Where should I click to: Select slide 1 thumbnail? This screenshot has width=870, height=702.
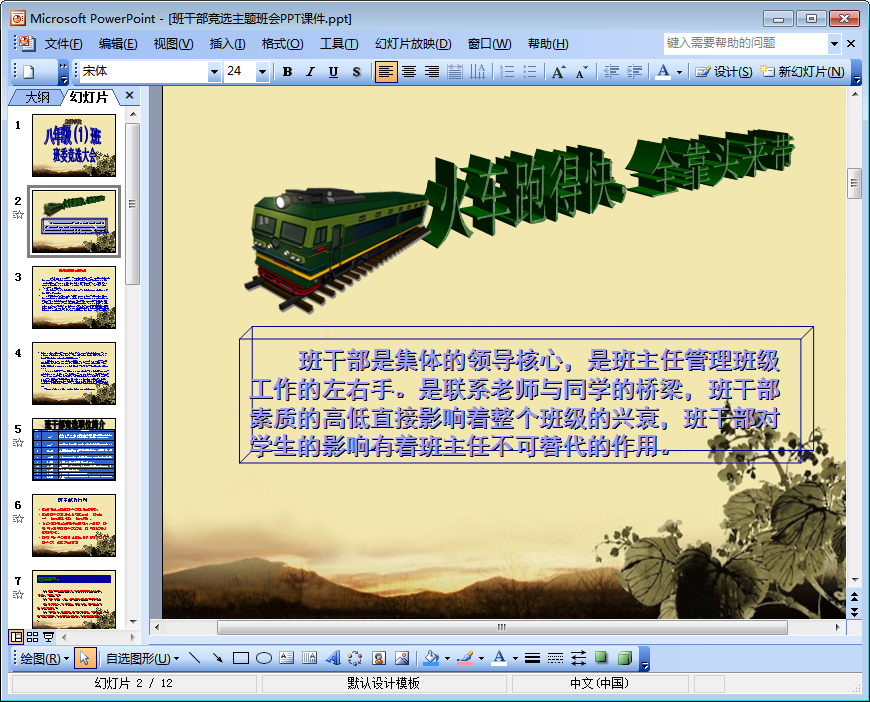coord(74,145)
